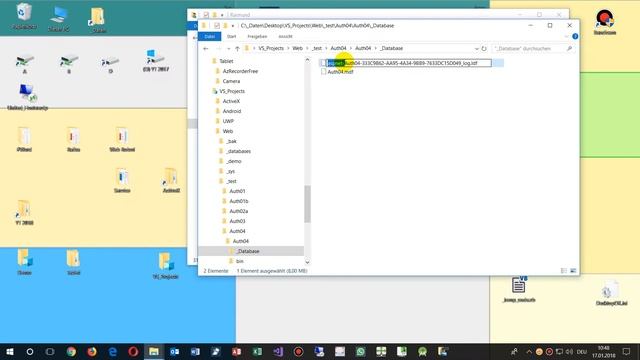Viewport: 640px width, 360px height.
Task: Launch Edge from the taskbar
Action: (113, 351)
